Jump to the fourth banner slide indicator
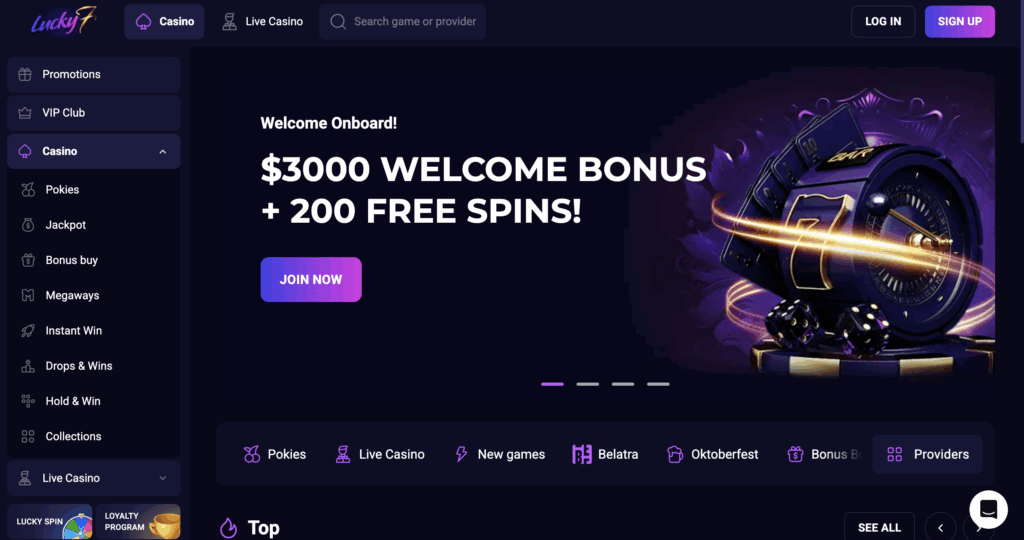Screen dimensions: 1024x540 (x=658, y=384)
